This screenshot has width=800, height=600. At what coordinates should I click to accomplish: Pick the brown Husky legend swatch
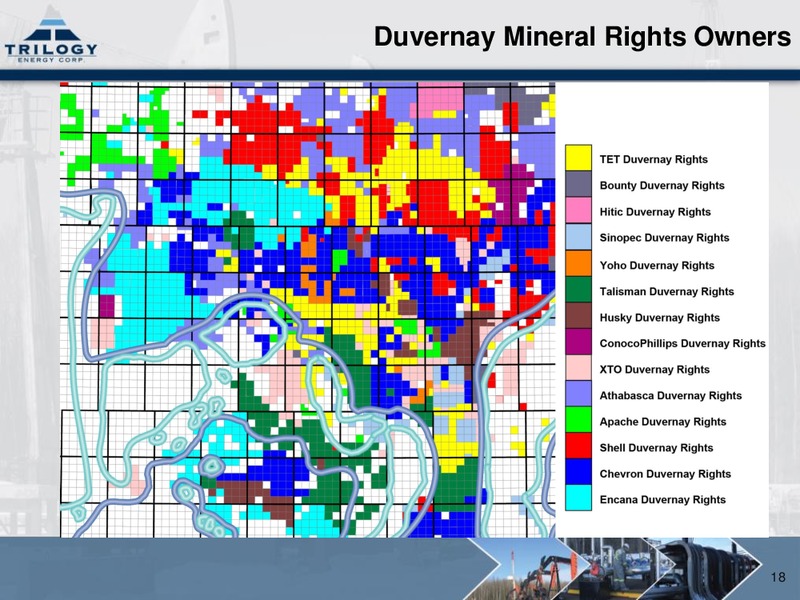click(578, 315)
